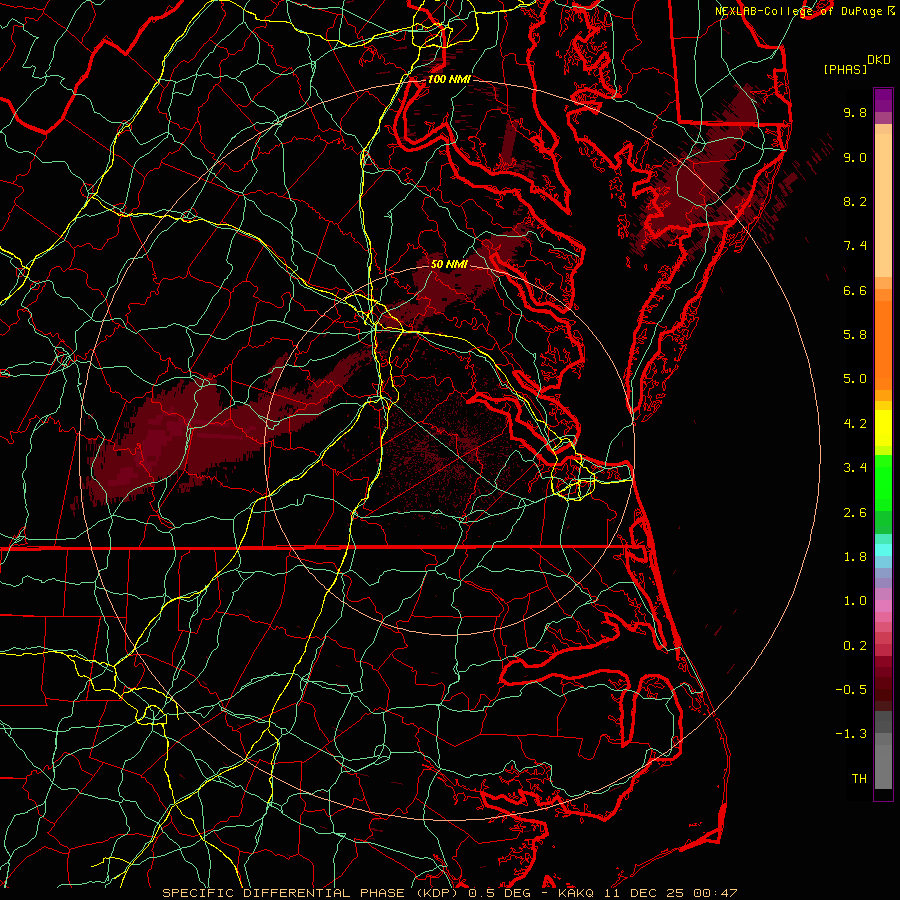Click the -1.3 scale value
Screen dimensions: 900x900
tap(851, 734)
